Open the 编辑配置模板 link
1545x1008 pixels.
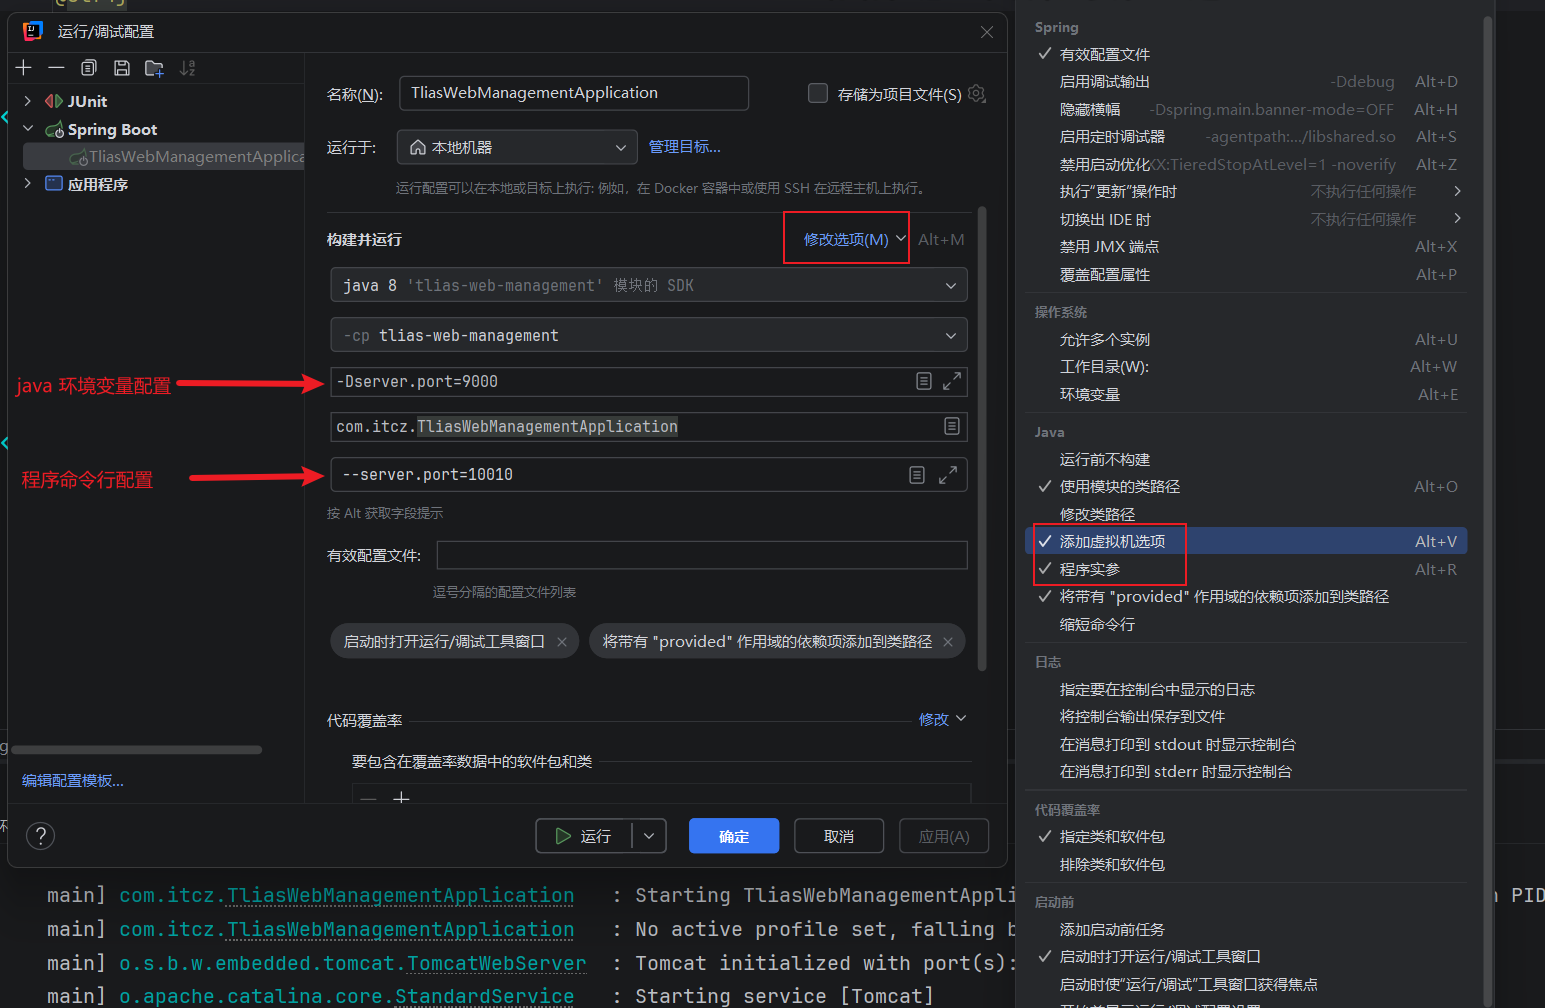point(73,780)
